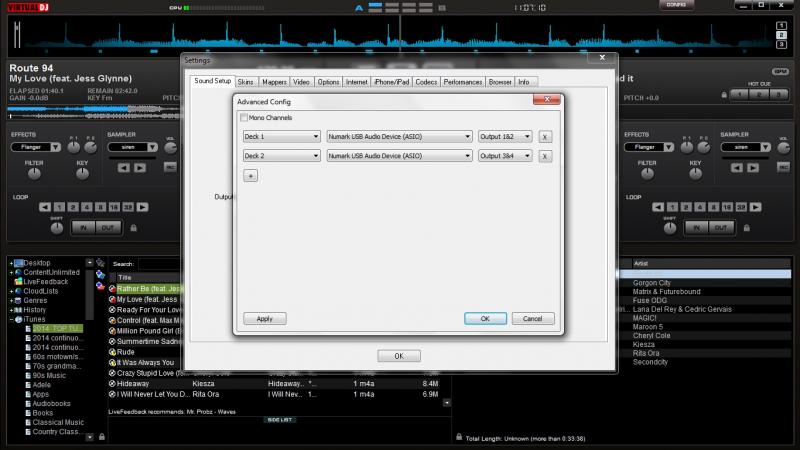
Task: Open the iPhone/iPad tab
Action: point(391,82)
